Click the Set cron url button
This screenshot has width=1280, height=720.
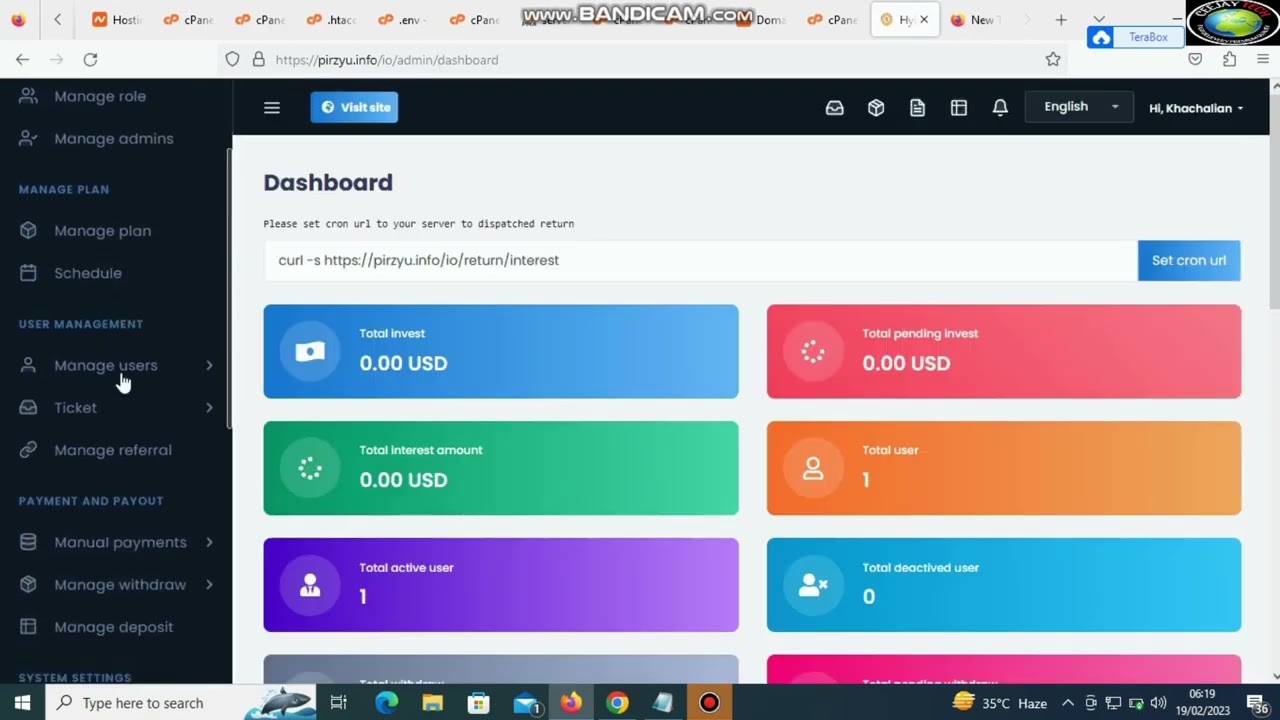(x=1188, y=260)
